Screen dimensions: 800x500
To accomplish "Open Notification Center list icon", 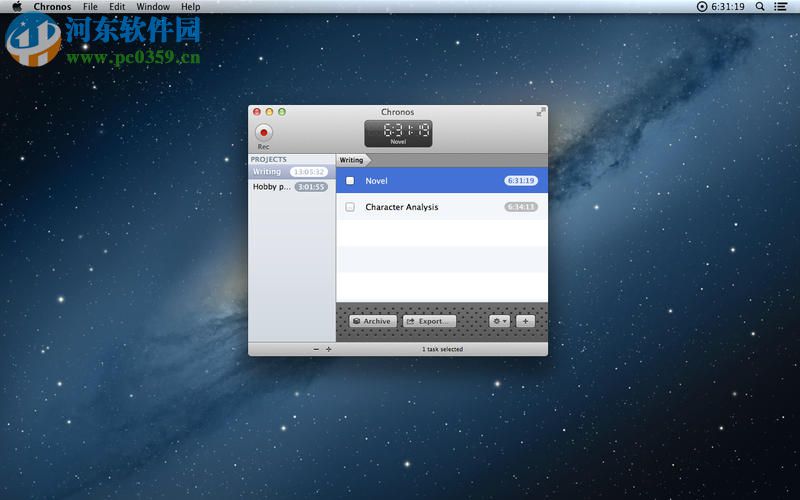I will coord(780,7).
